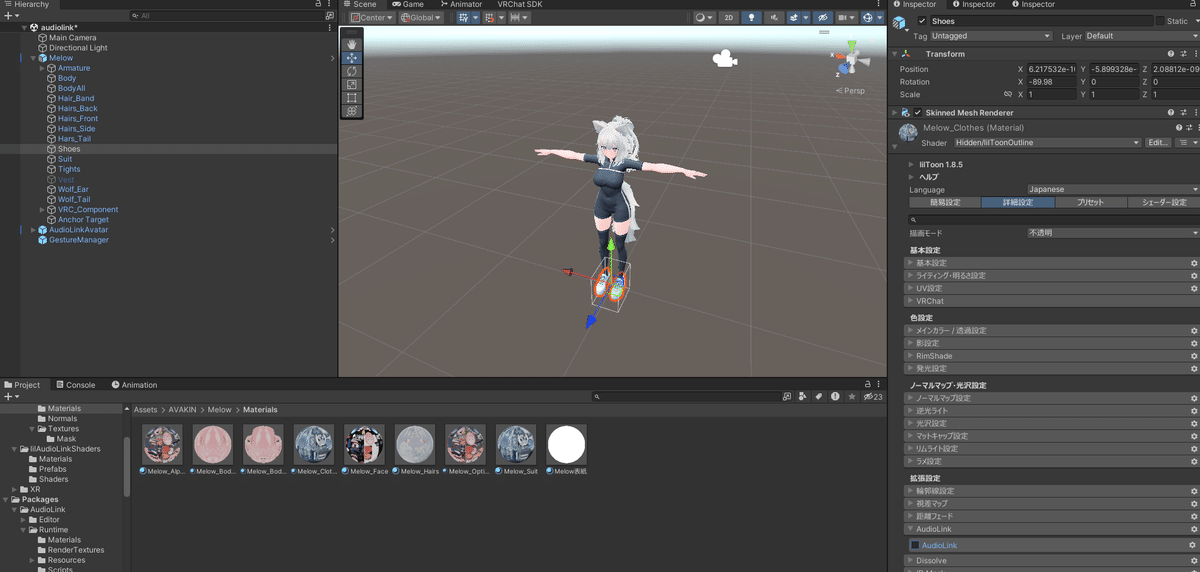Select the Melow_Suit material thumbnail
This screenshot has width=1200, height=572.
tap(516, 444)
